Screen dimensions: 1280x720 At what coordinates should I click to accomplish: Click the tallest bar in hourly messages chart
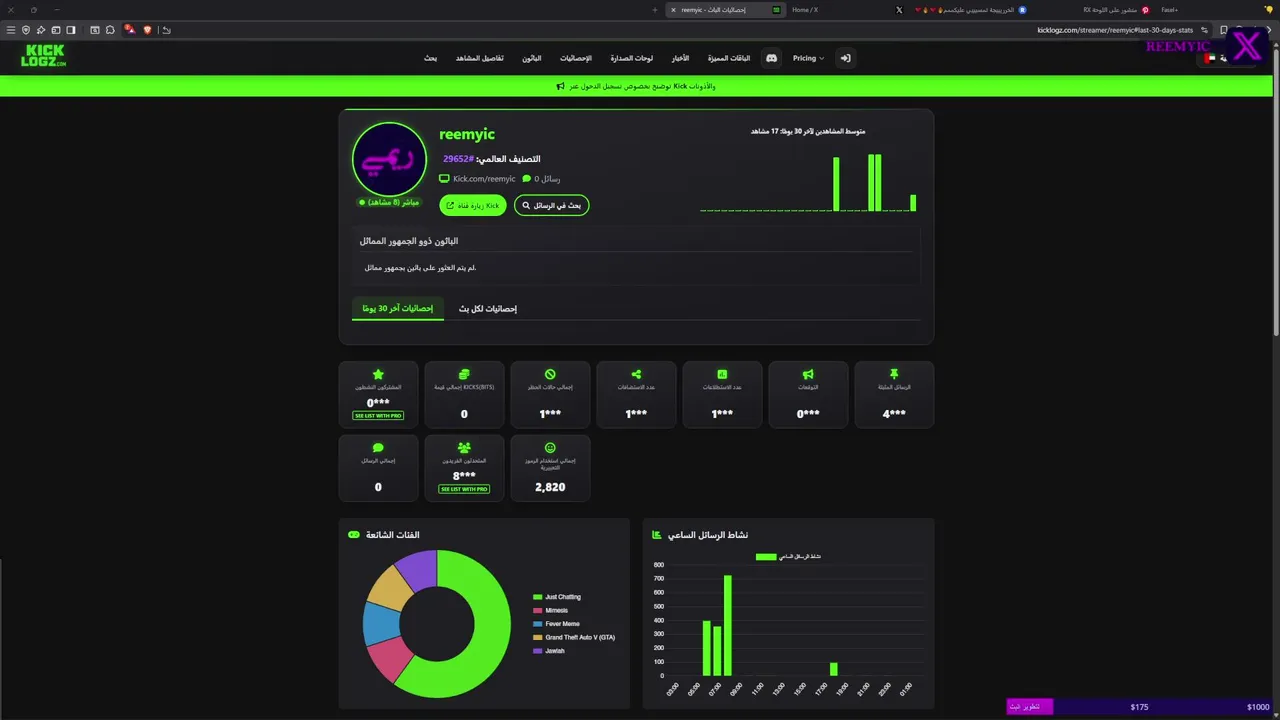click(728, 626)
